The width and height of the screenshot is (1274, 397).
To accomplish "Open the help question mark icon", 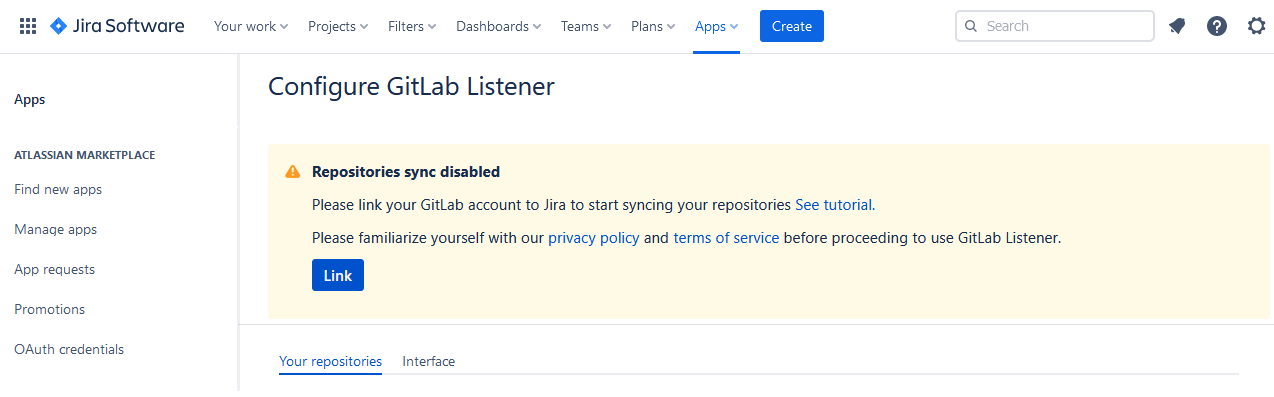I will click(1217, 26).
